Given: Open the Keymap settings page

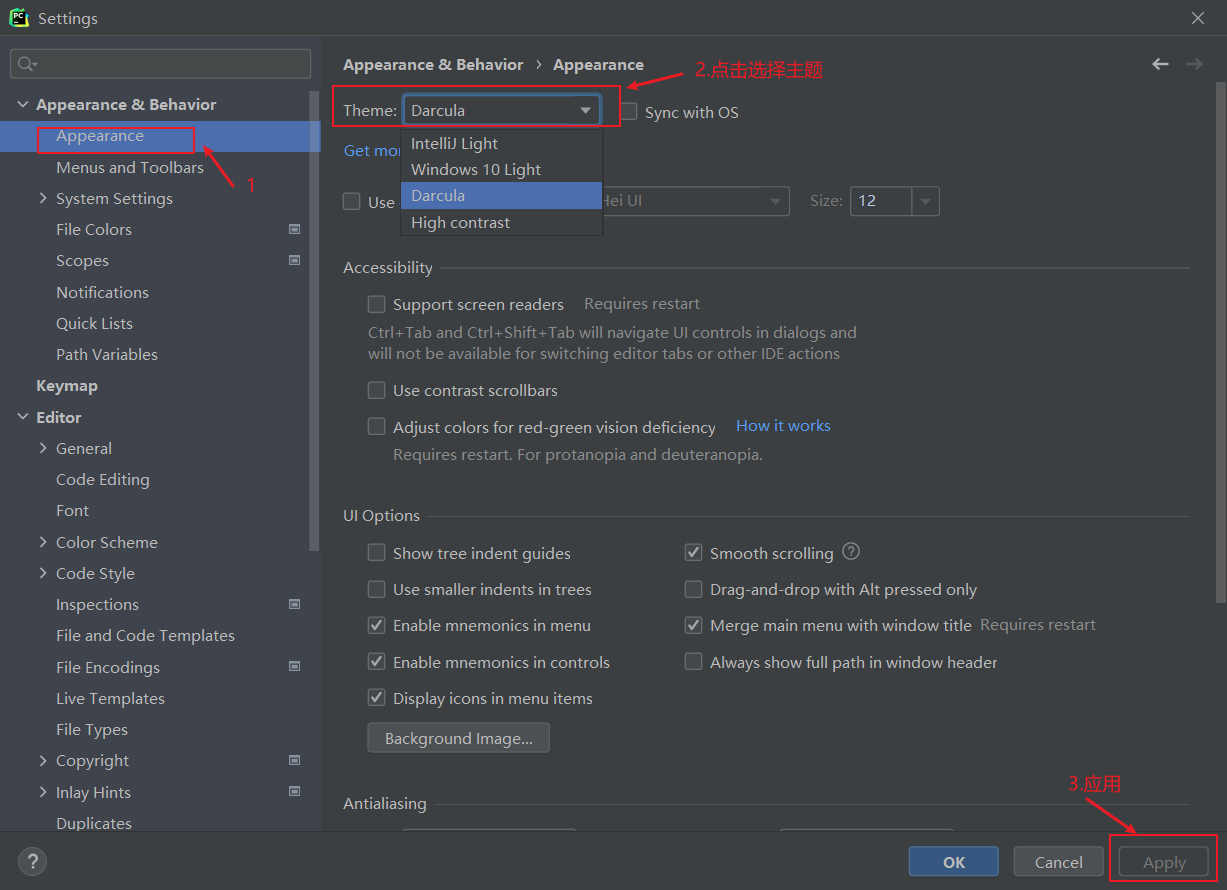Looking at the screenshot, I should point(67,385).
